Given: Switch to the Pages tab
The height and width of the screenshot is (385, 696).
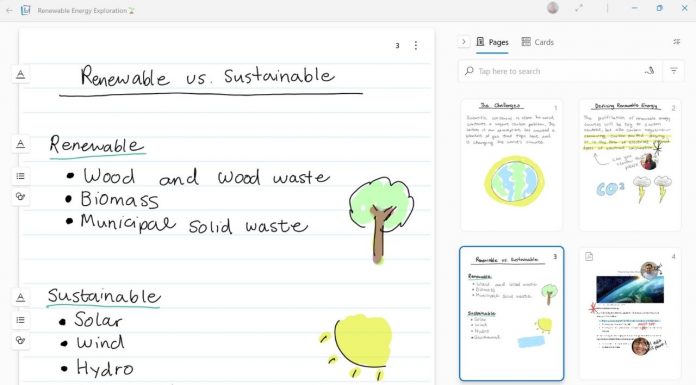Looking at the screenshot, I should pos(492,42).
